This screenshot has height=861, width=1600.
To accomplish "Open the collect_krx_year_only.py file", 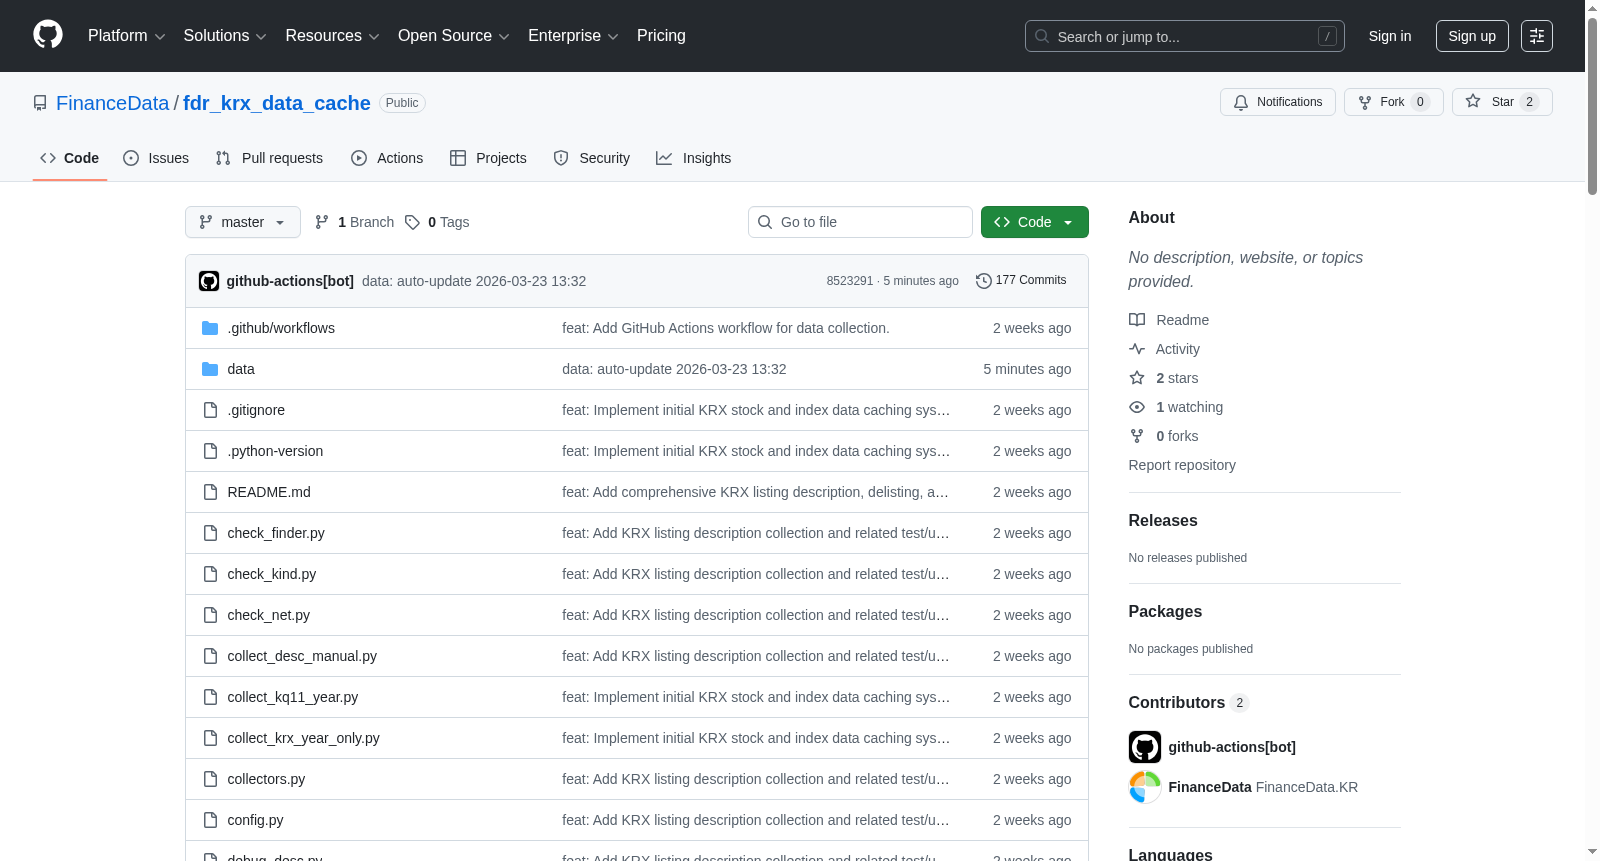I will coord(304,738).
